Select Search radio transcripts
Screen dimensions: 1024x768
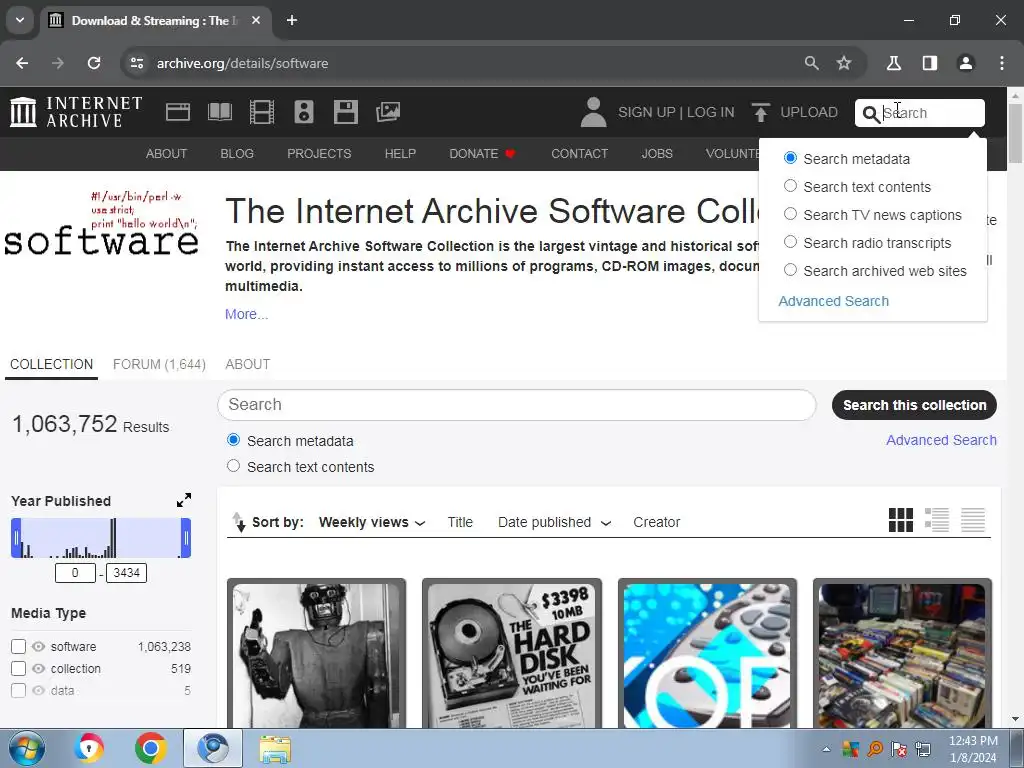tap(790, 242)
